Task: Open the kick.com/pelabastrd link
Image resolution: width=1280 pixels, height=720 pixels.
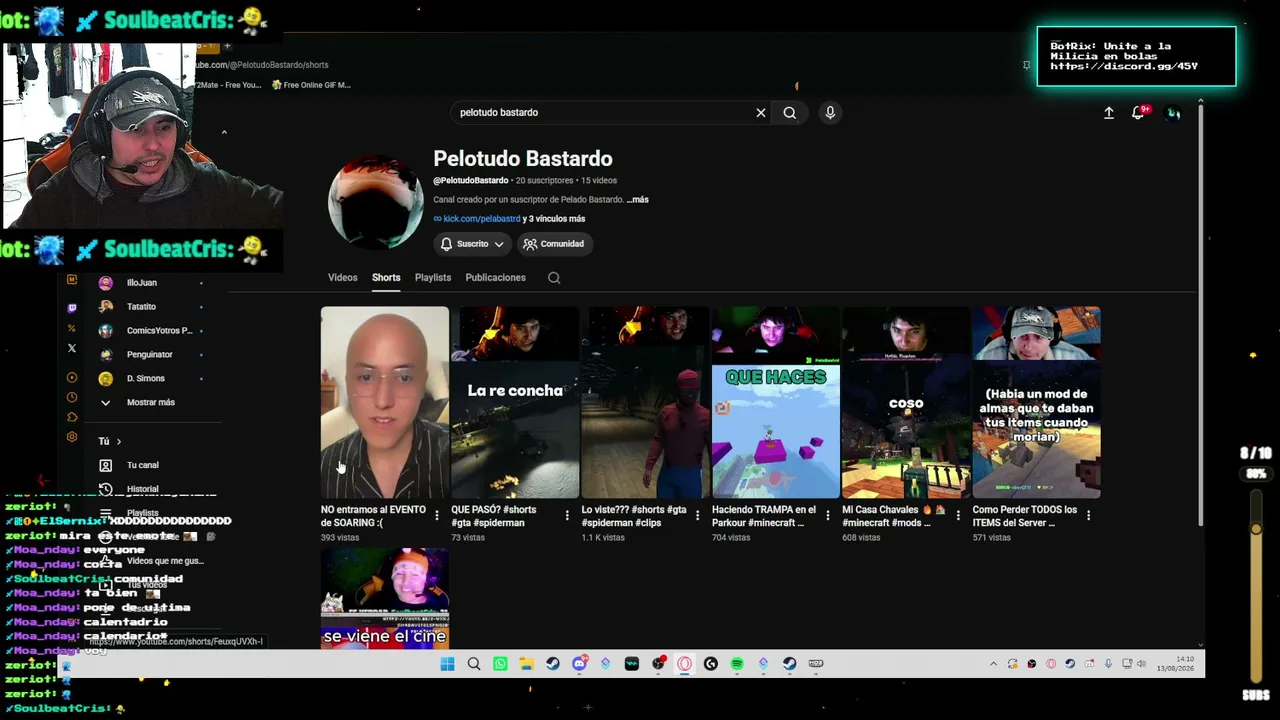Action: pos(482,219)
